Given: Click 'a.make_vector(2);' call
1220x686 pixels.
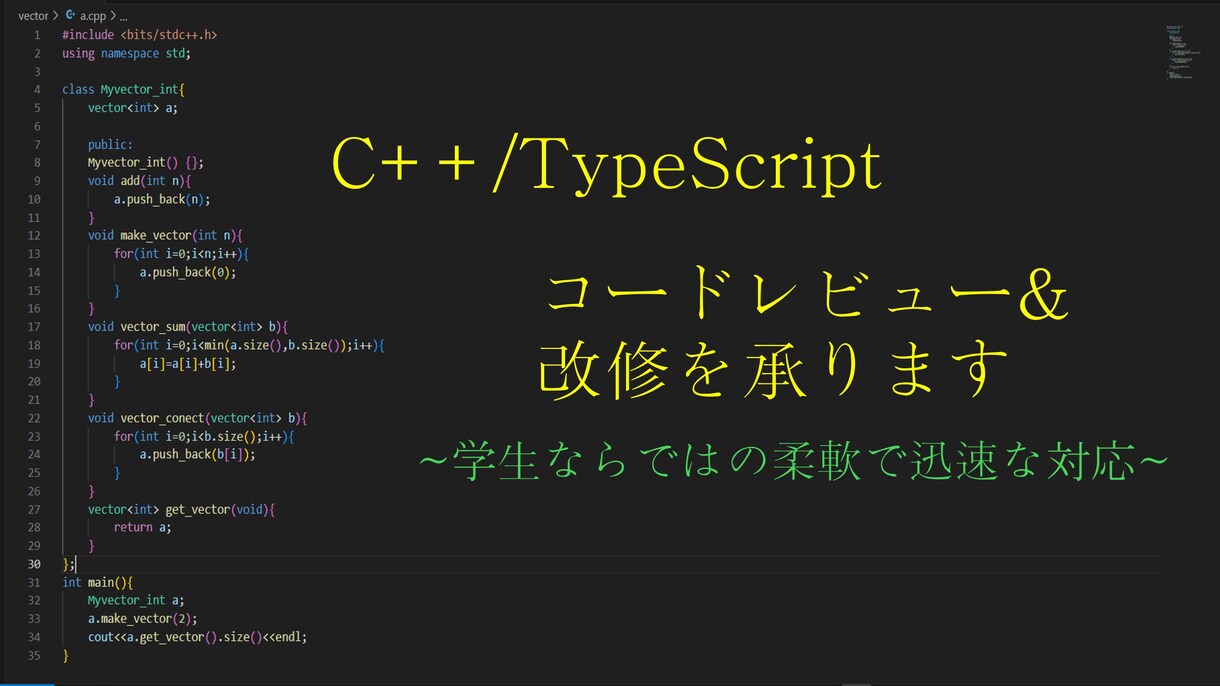Looking at the screenshot, I should pyautogui.click(x=143, y=618).
